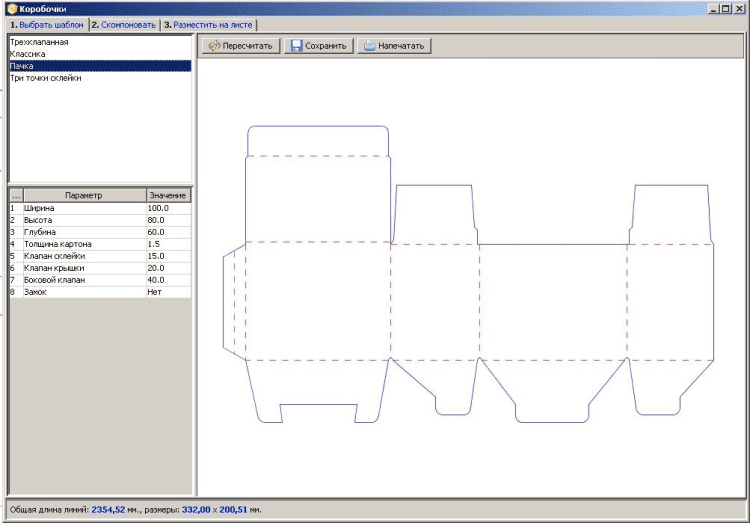The height and width of the screenshot is (523, 750).
Task: Select the Толщина картона parameter cell
Action: 84,244
